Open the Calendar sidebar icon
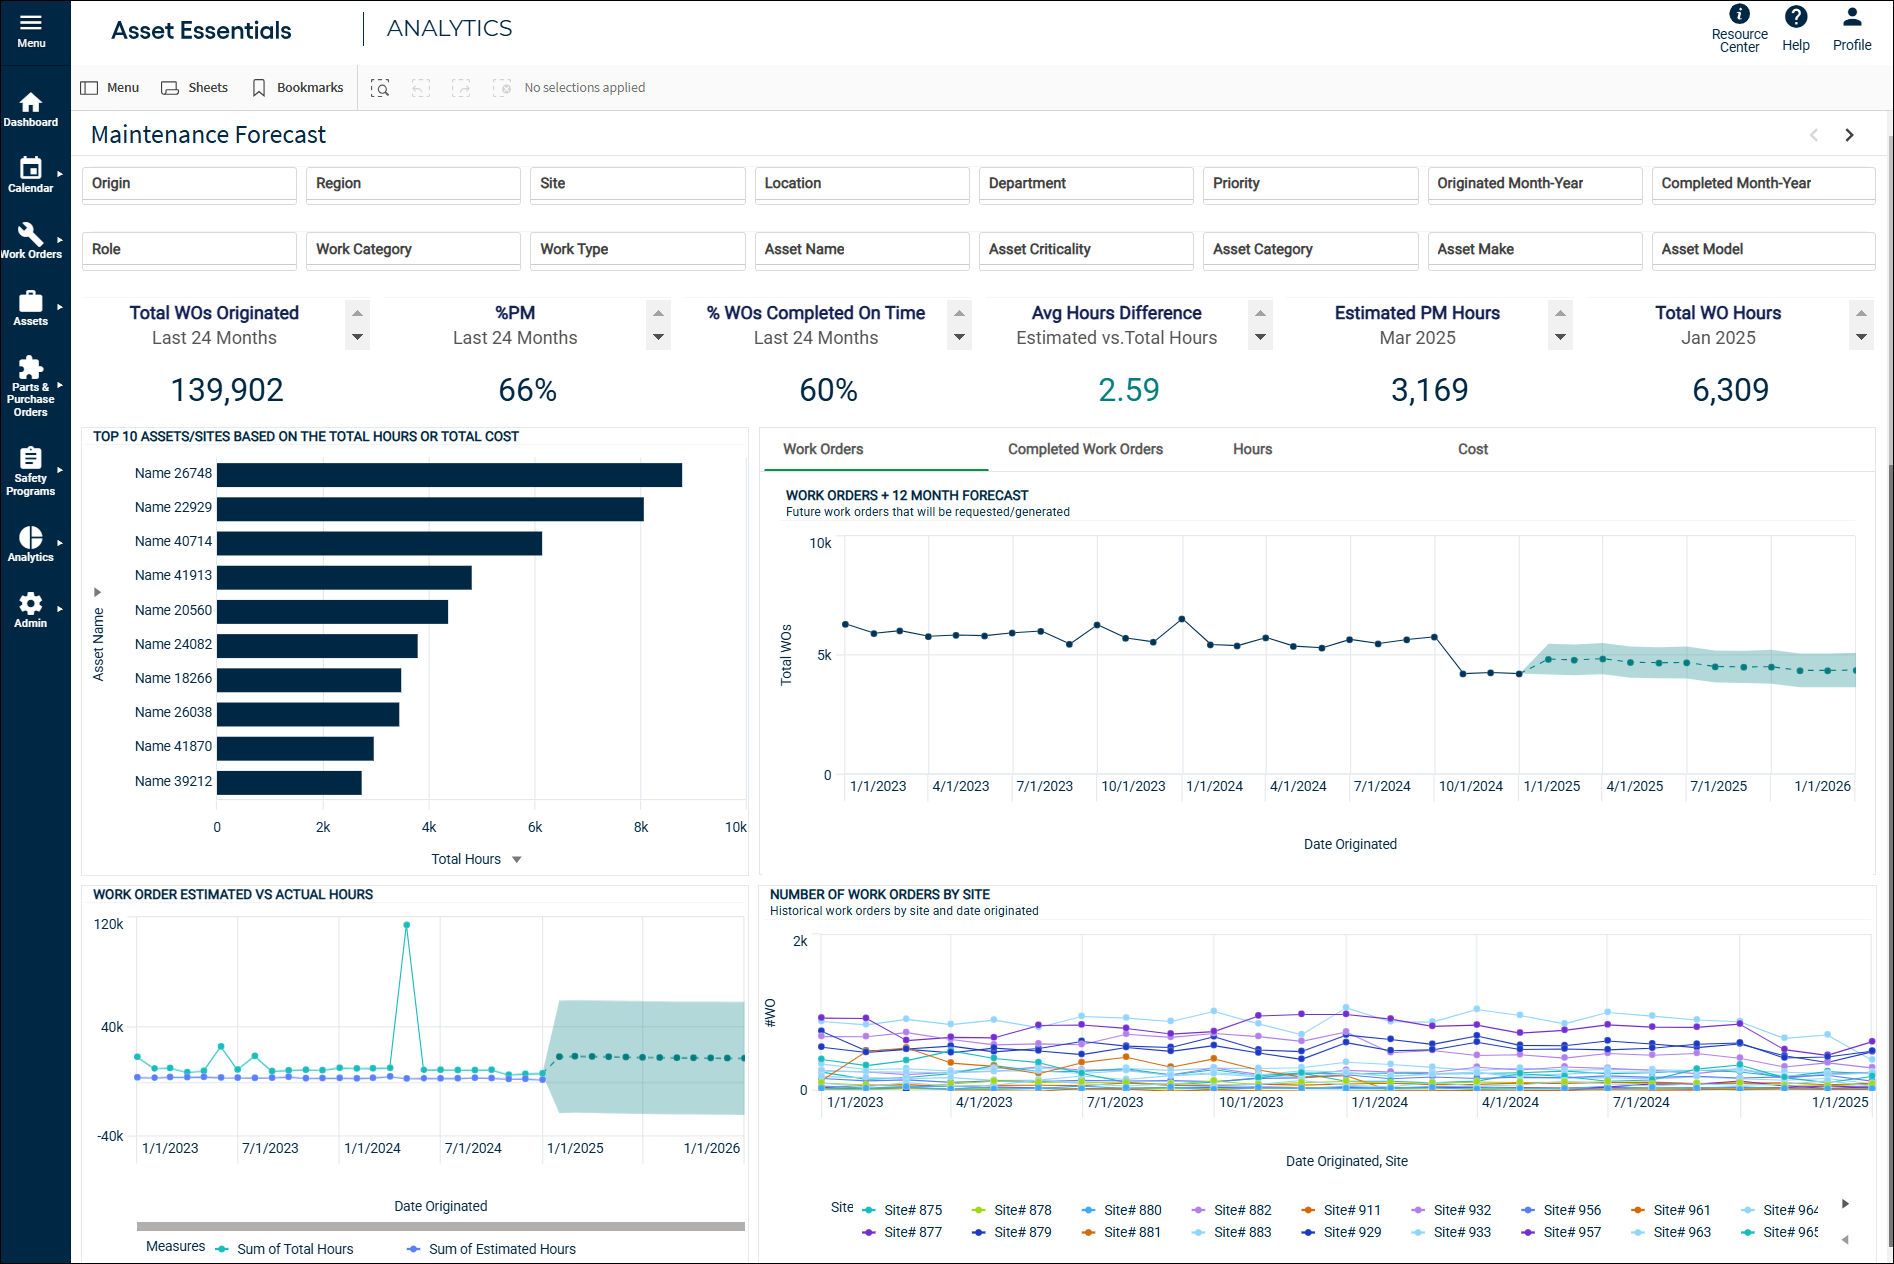This screenshot has height=1264, width=1894. click(x=31, y=175)
